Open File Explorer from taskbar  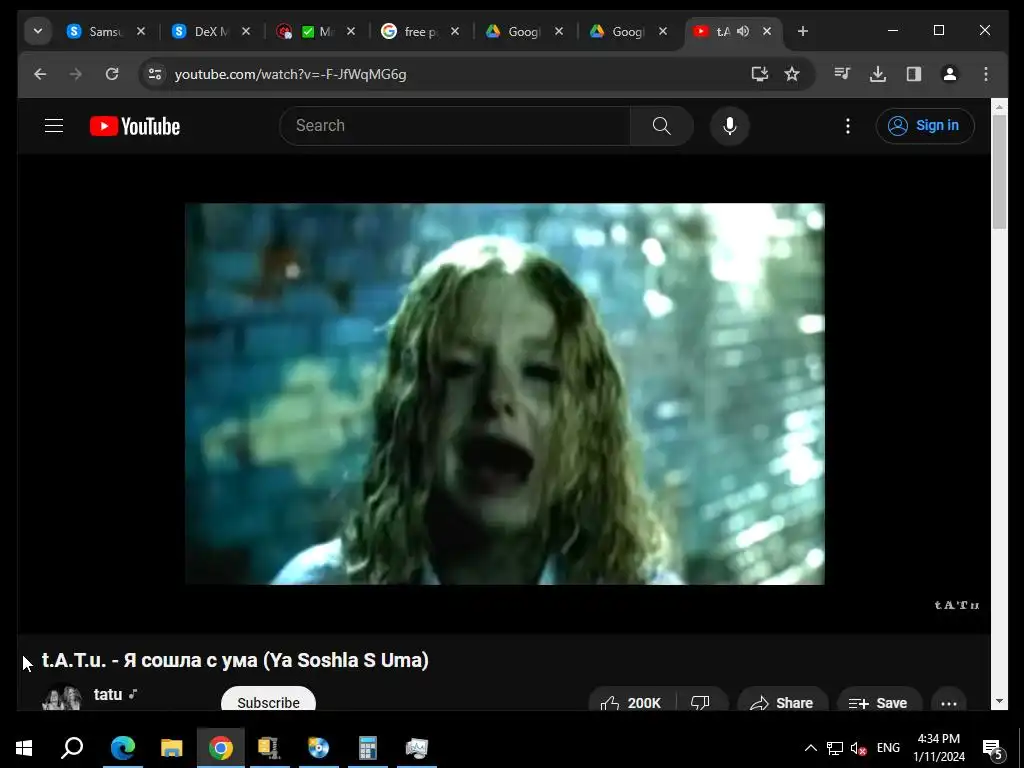coord(172,748)
